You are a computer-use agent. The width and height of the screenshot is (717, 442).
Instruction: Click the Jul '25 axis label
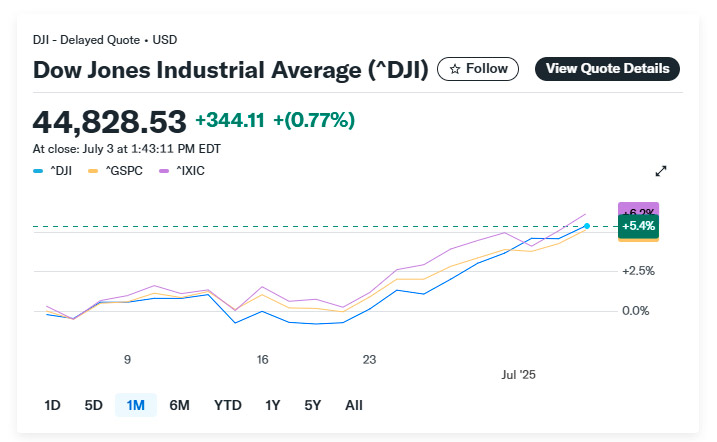(x=519, y=374)
